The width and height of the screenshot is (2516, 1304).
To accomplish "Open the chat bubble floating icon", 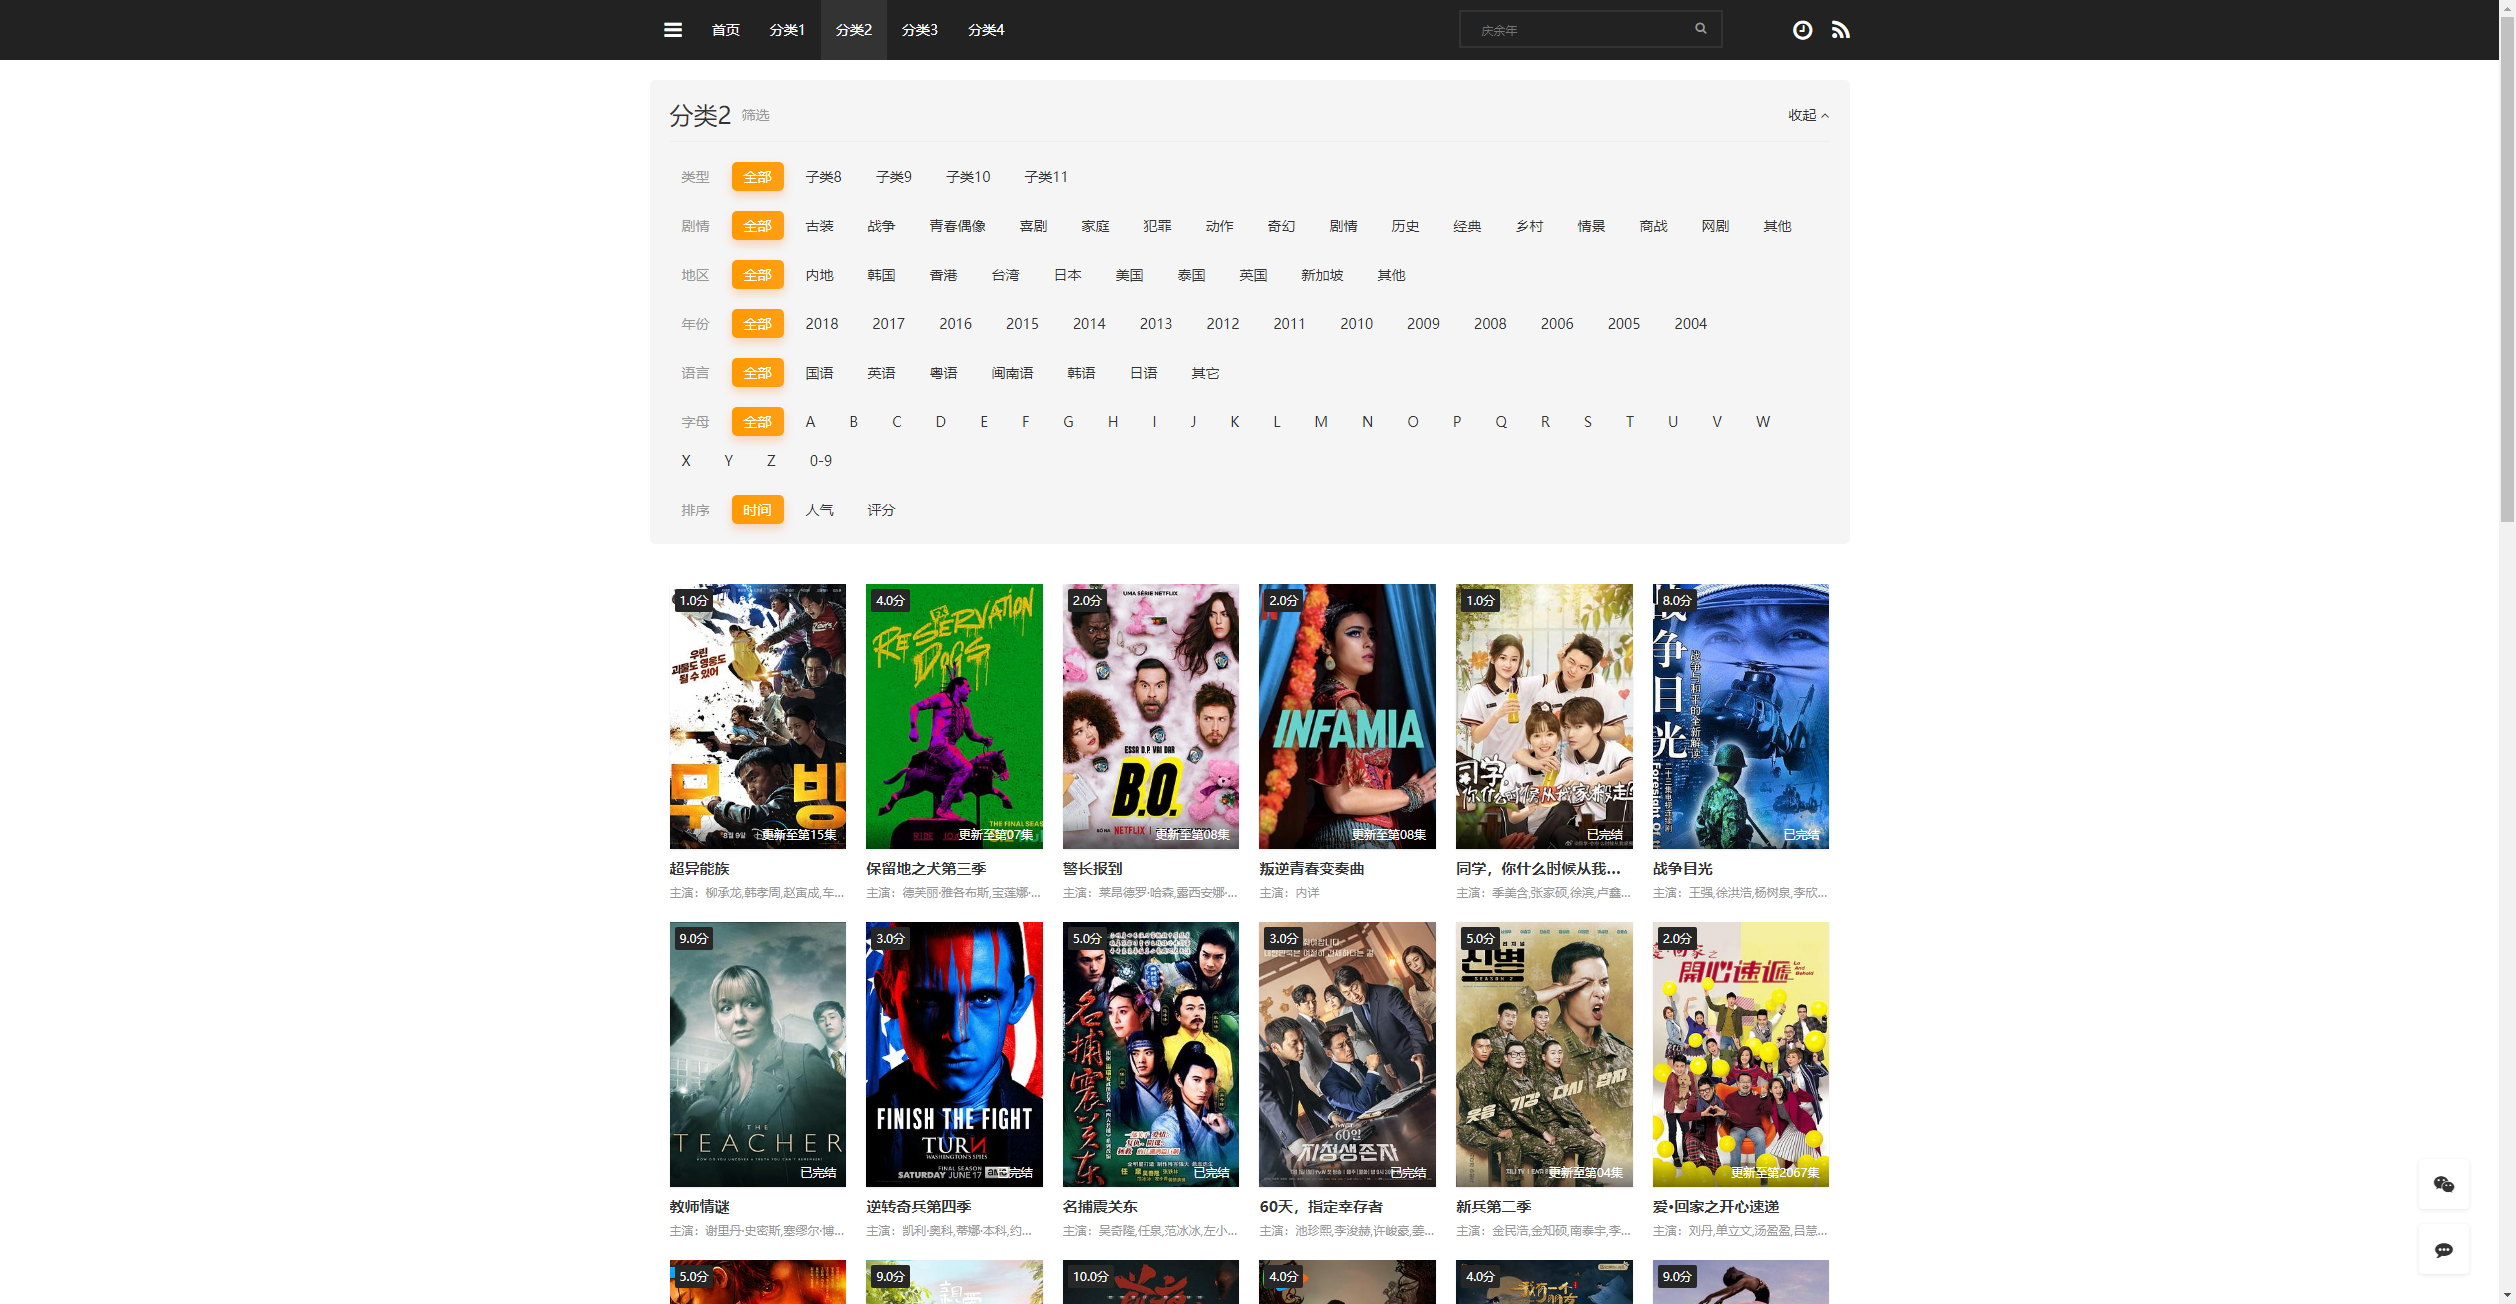I will click(2443, 1250).
